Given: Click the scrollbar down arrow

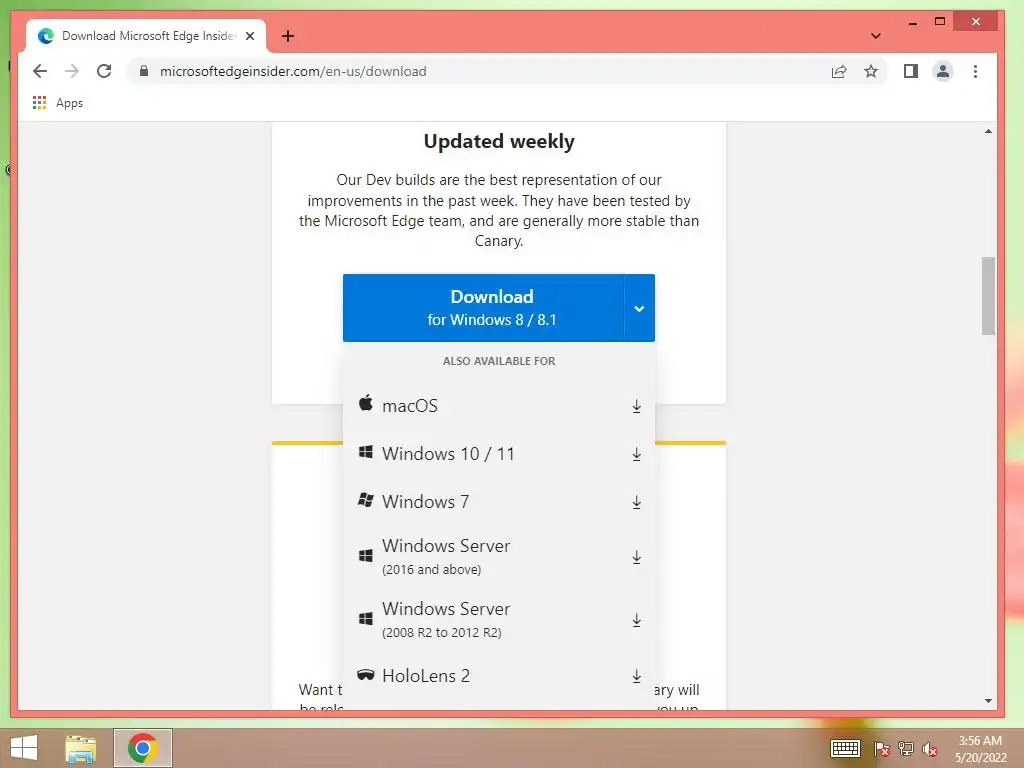Looking at the screenshot, I should click(988, 701).
